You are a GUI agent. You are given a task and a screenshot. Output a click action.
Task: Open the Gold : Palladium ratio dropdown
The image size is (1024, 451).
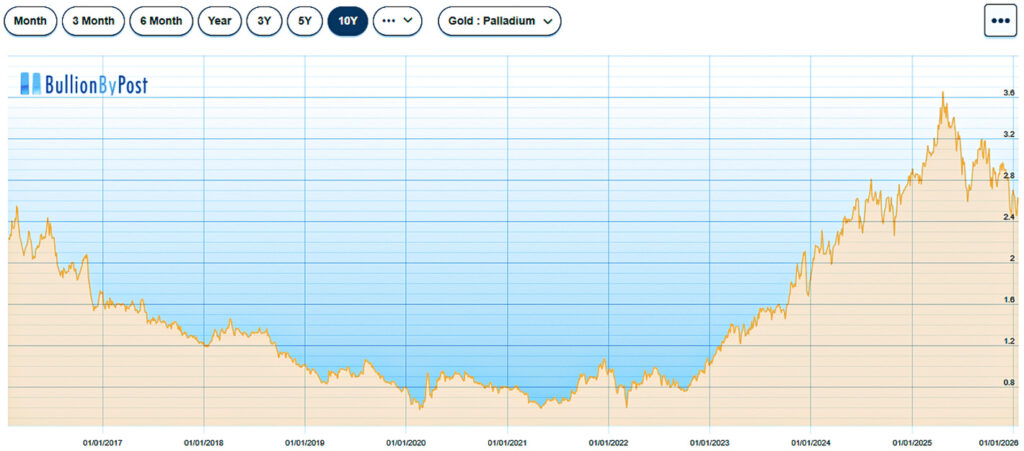click(x=500, y=21)
